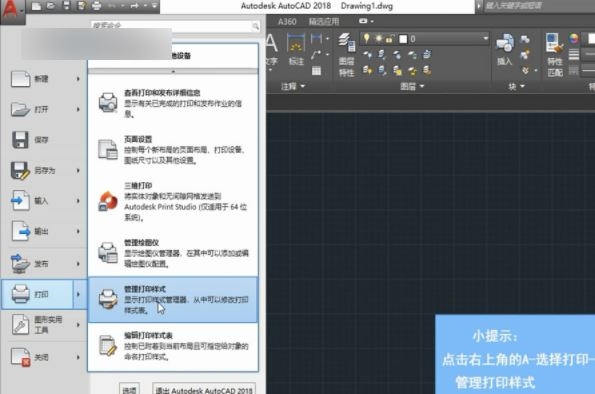Click the New drawing icon in quick access toolbar
Screen dimensions: 595x394
36,6
